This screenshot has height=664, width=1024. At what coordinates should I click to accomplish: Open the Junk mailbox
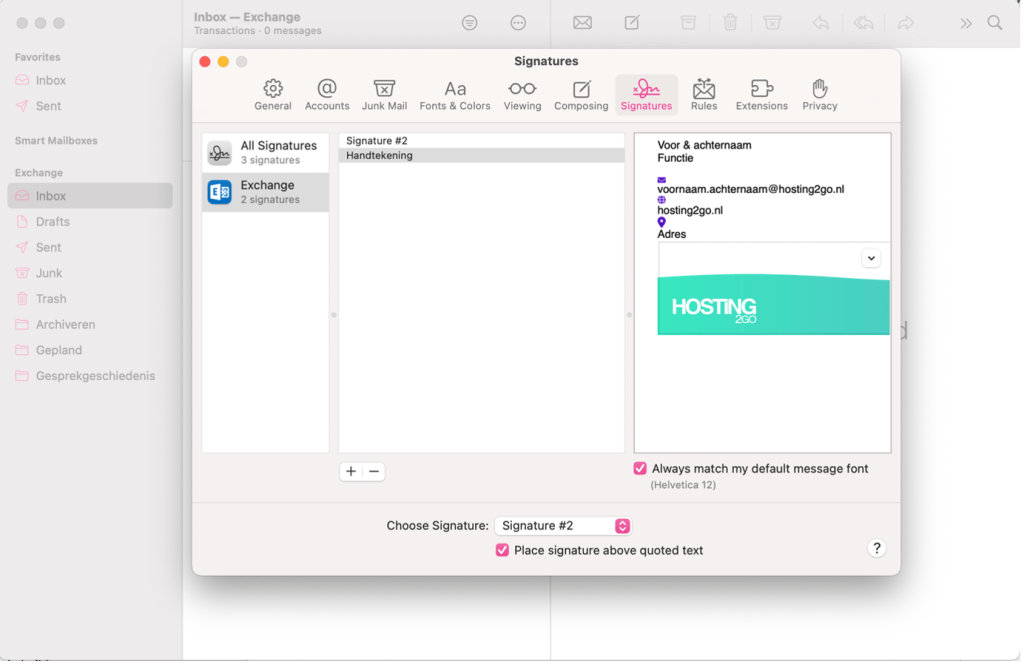(x=90, y=273)
